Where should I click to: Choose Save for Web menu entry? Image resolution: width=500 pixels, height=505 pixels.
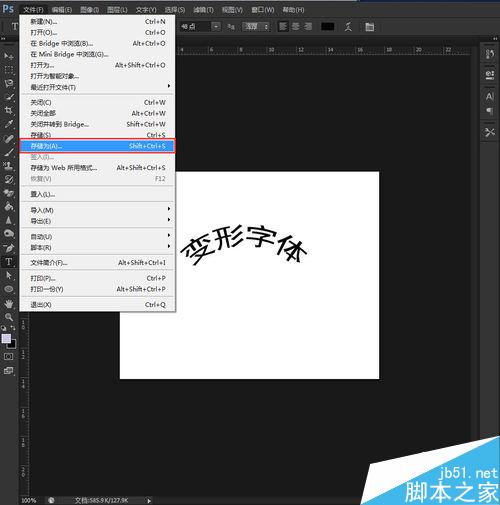coord(97,168)
